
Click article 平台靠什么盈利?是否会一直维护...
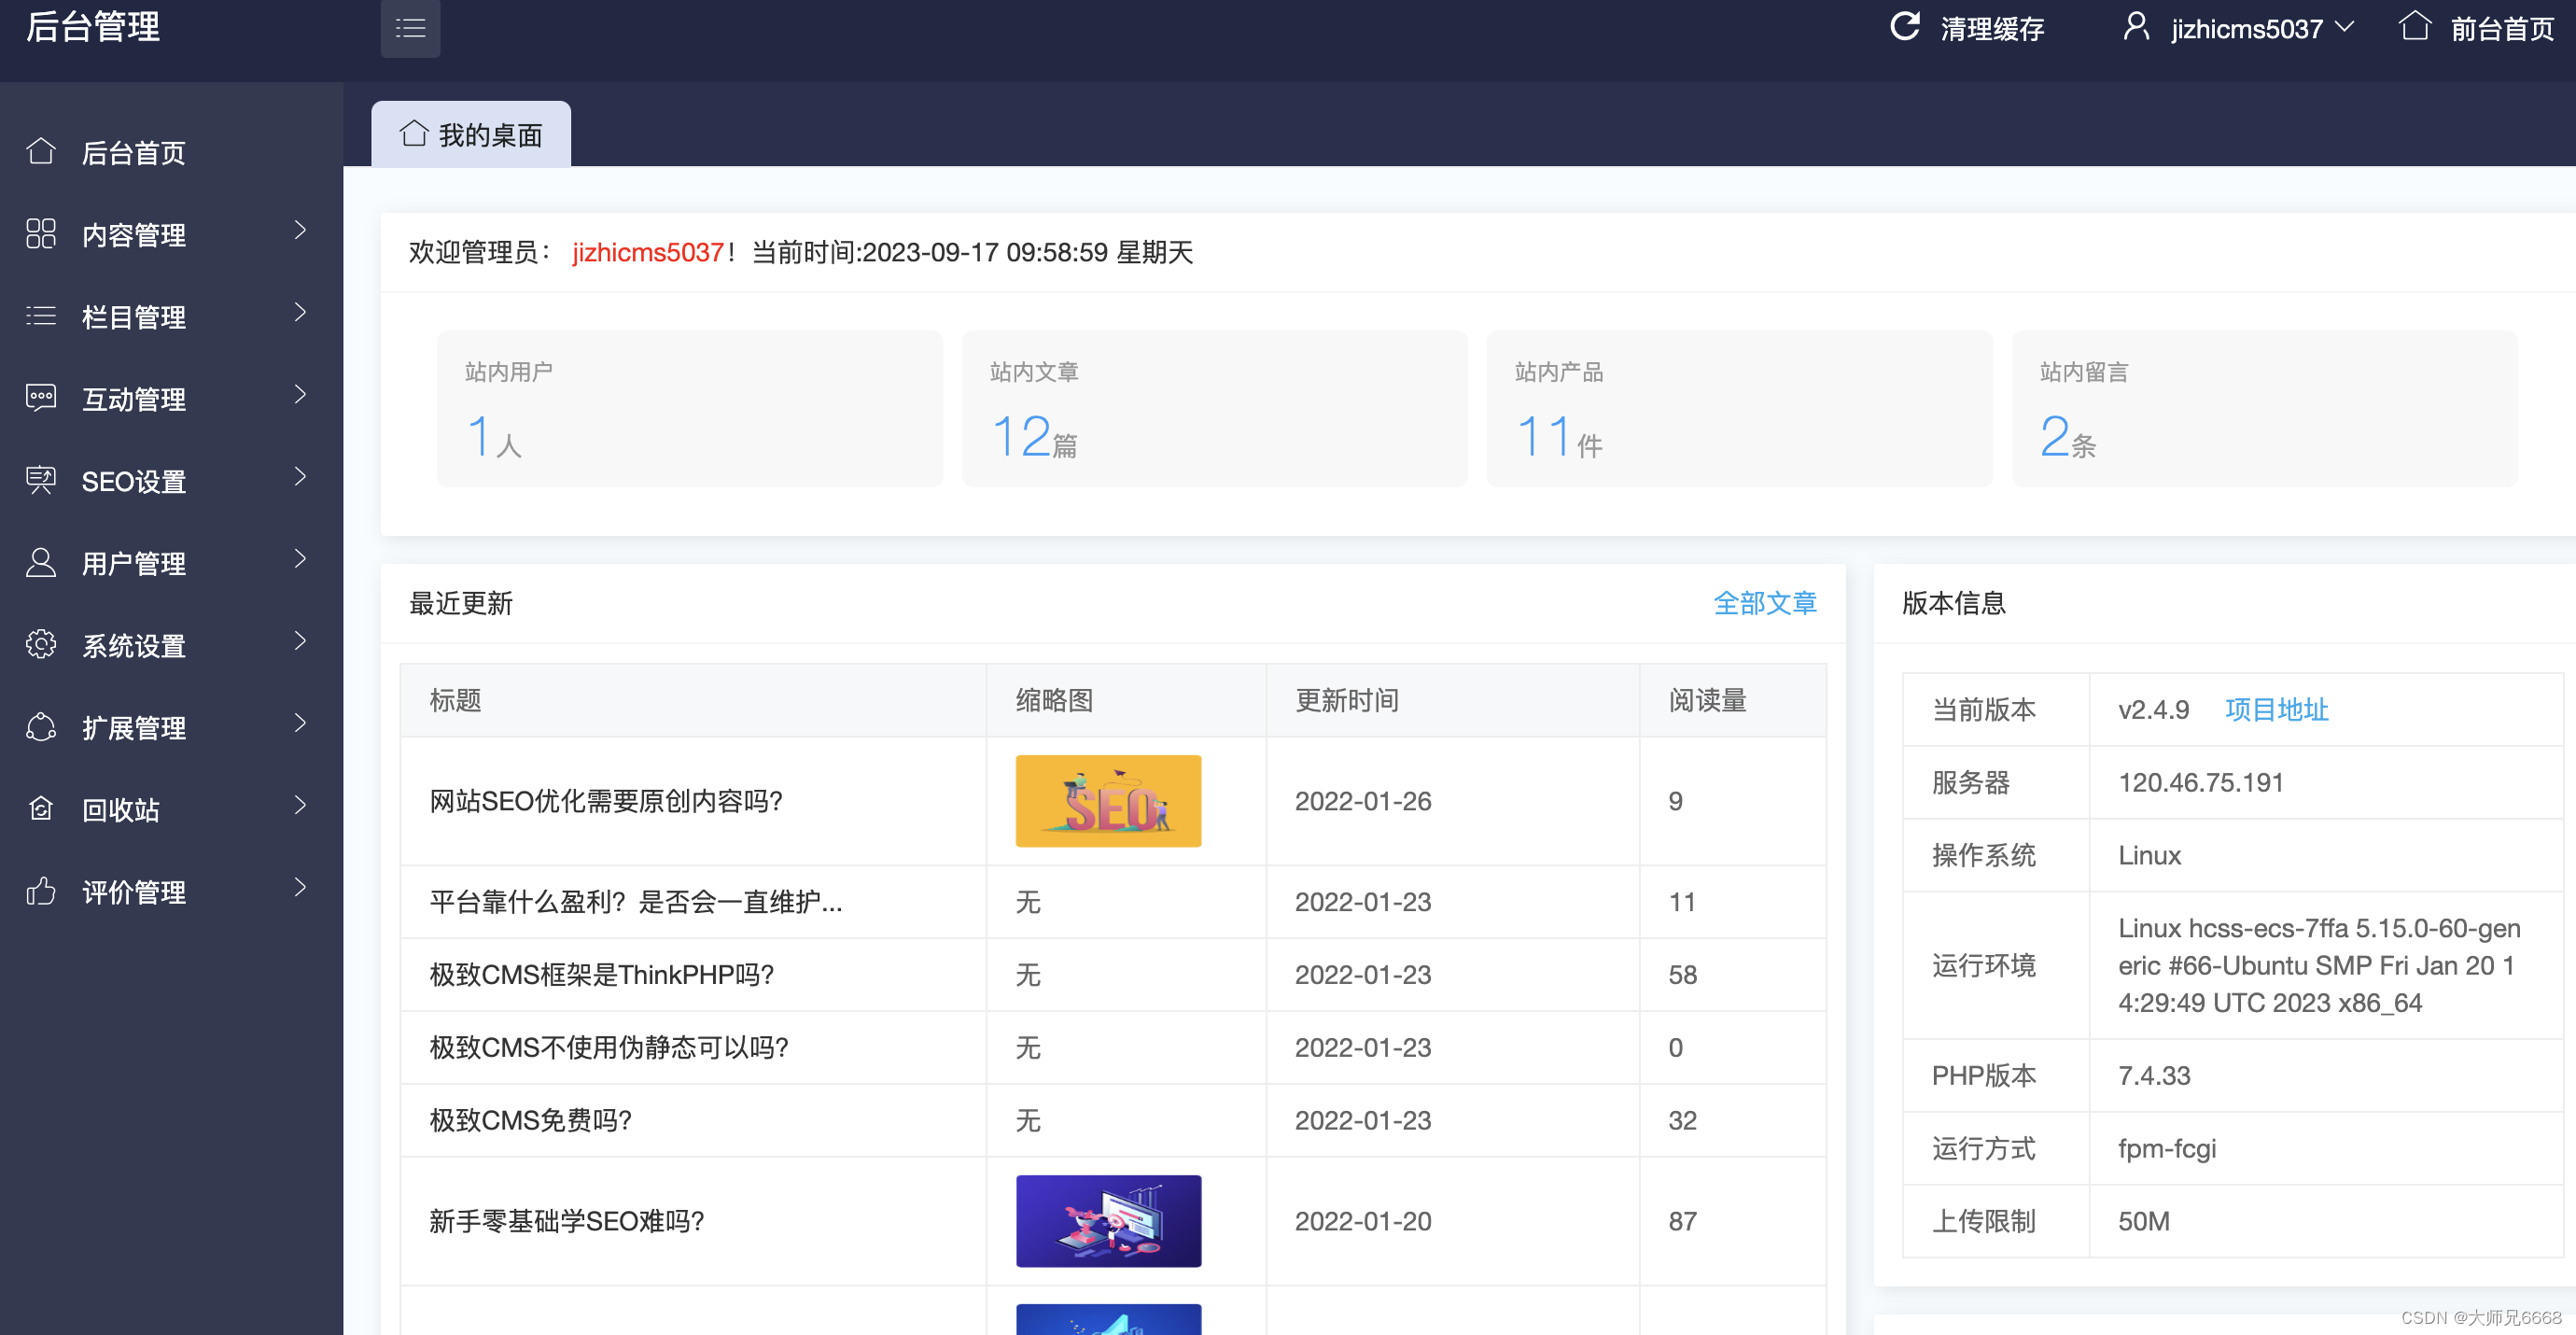[636, 902]
